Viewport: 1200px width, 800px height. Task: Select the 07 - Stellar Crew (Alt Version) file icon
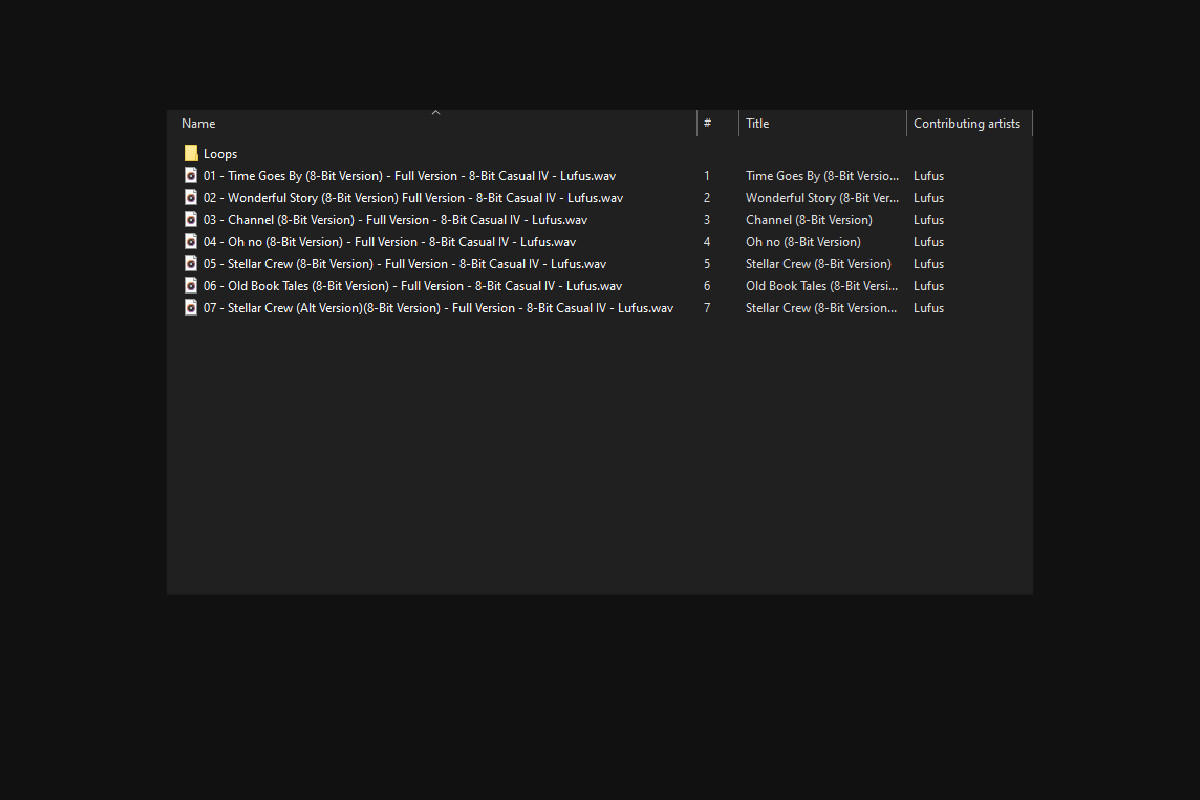[191, 307]
